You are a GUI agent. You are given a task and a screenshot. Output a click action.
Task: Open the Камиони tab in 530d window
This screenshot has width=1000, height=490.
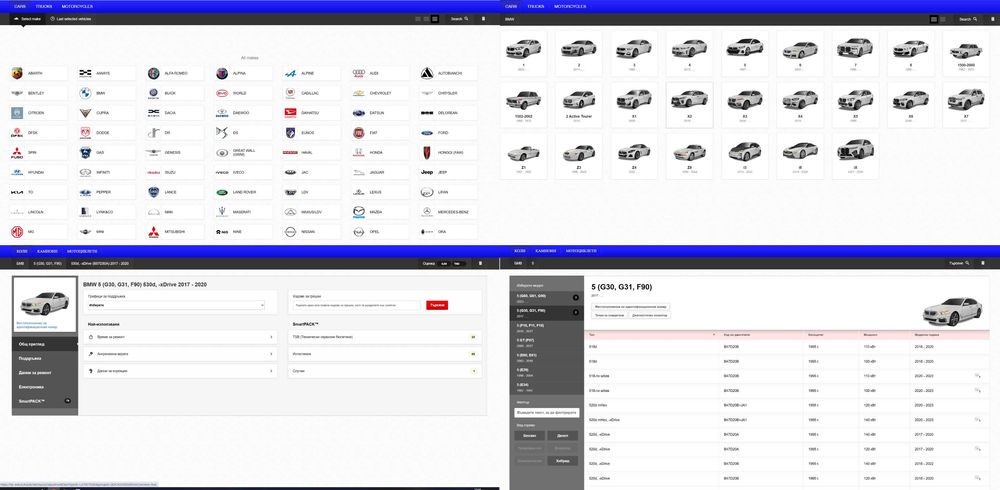click(x=47, y=251)
